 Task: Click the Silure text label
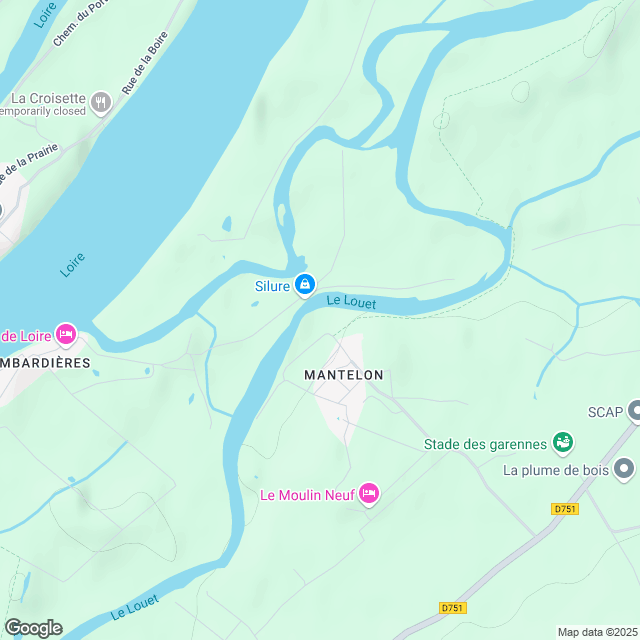272,286
